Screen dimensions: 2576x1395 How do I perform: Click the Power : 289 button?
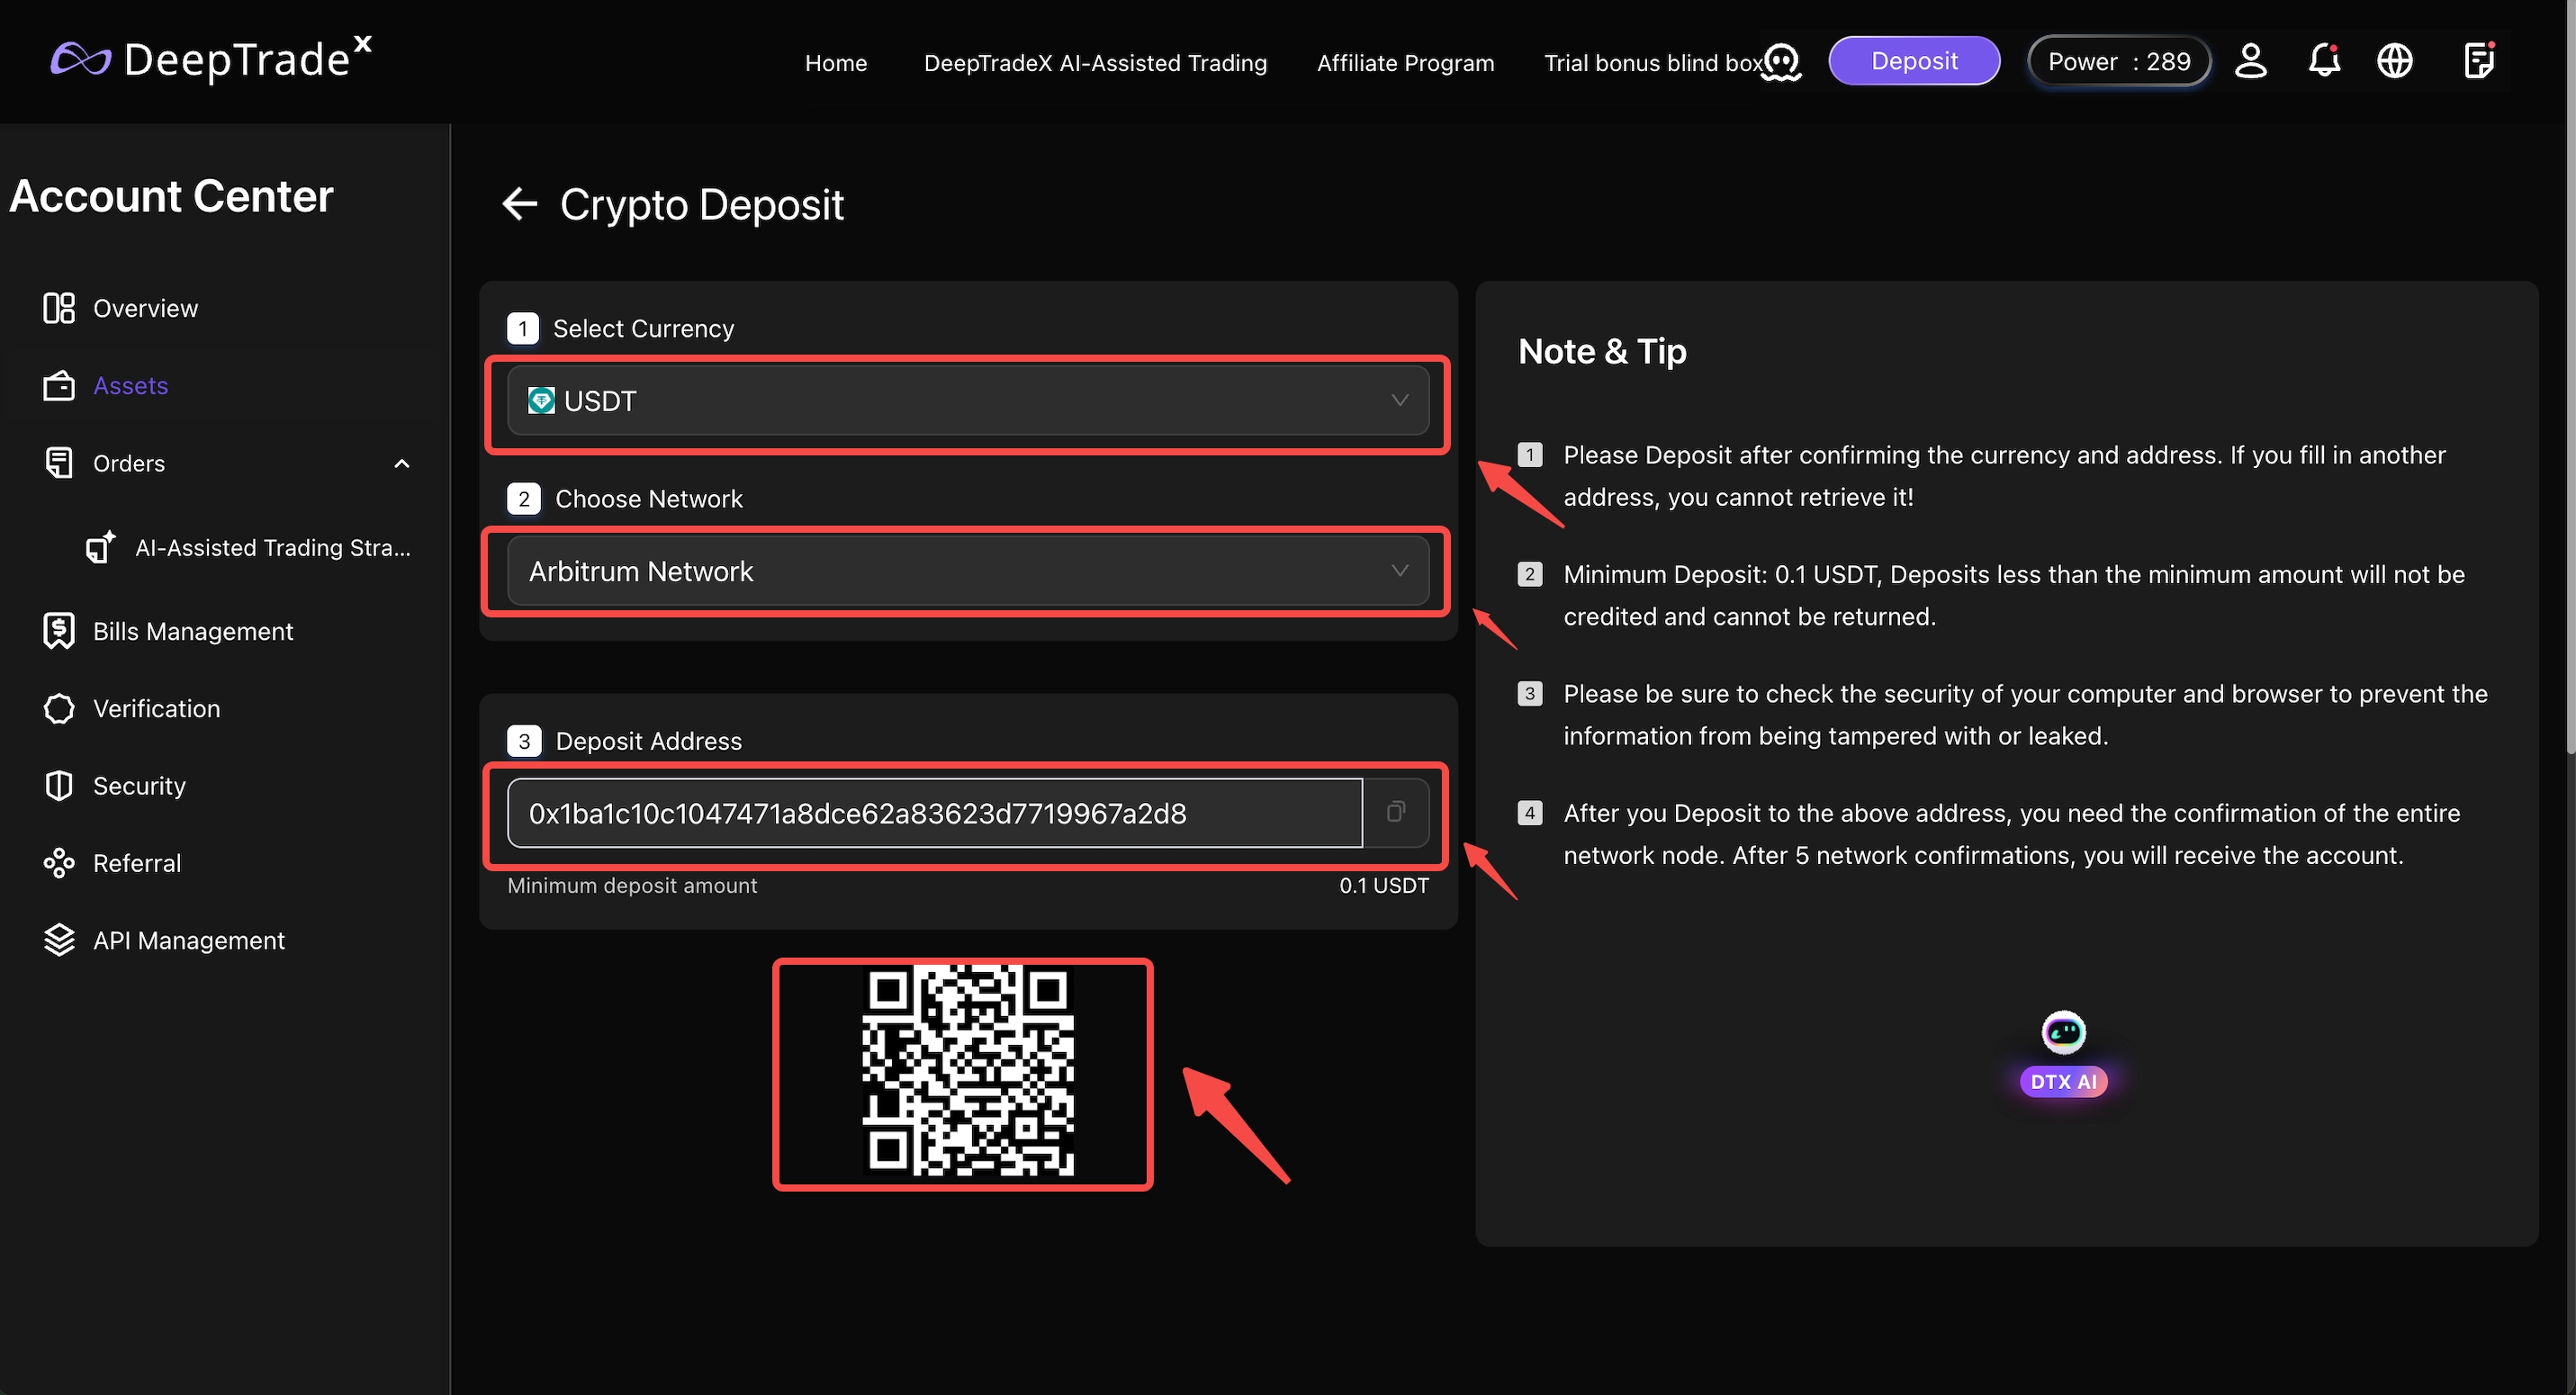(x=2119, y=62)
